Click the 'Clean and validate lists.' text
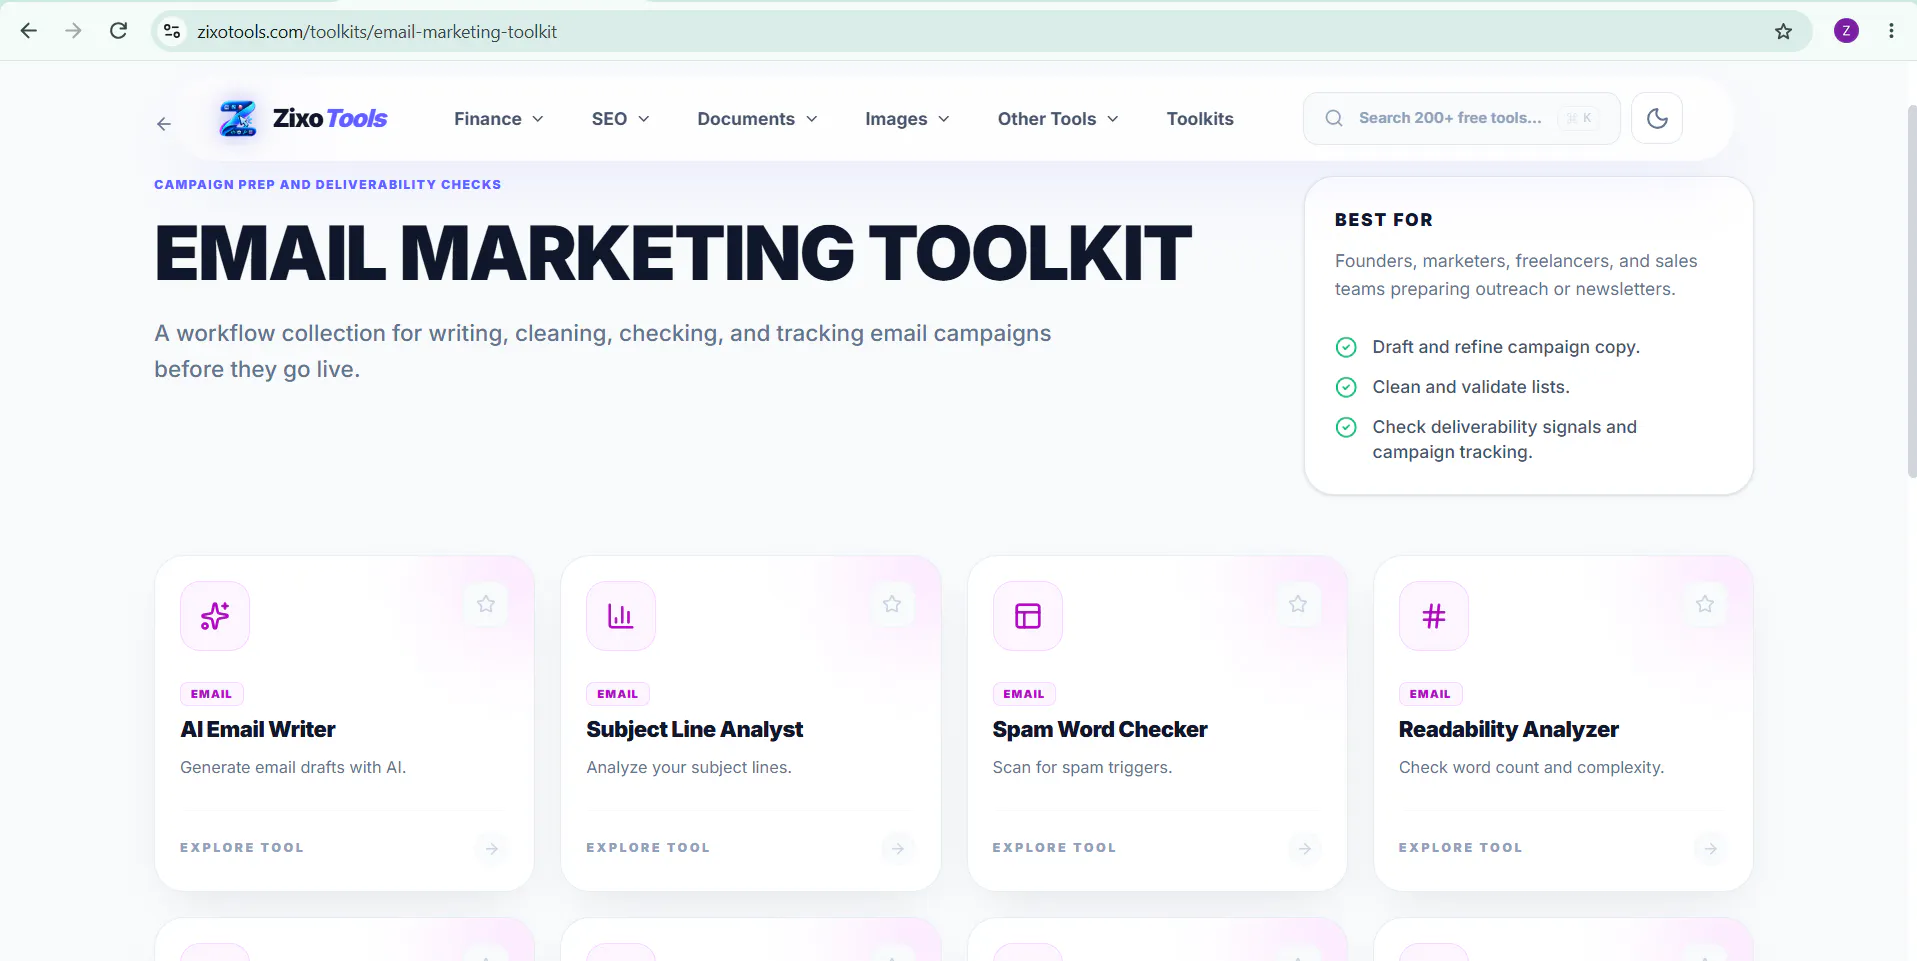Image resolution: width=1917 pixels, height=961 pixels. (x=1471, y=387)
